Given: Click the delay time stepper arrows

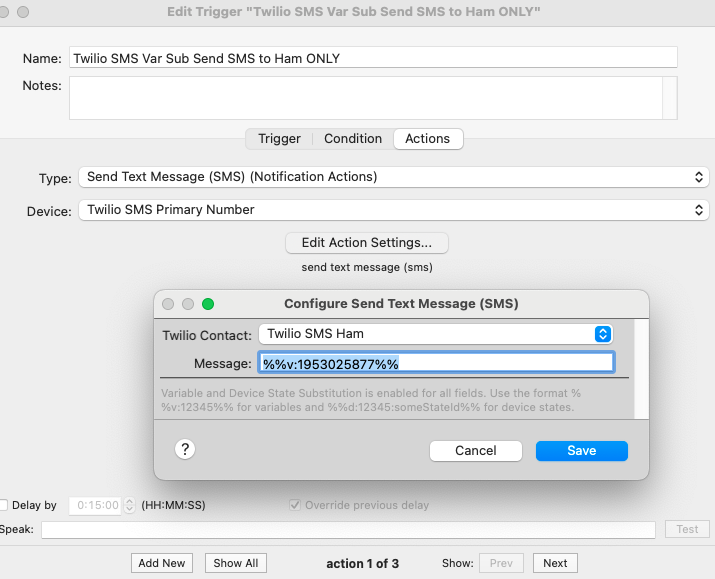Looking at the screenshot, I should coord(130,505).
